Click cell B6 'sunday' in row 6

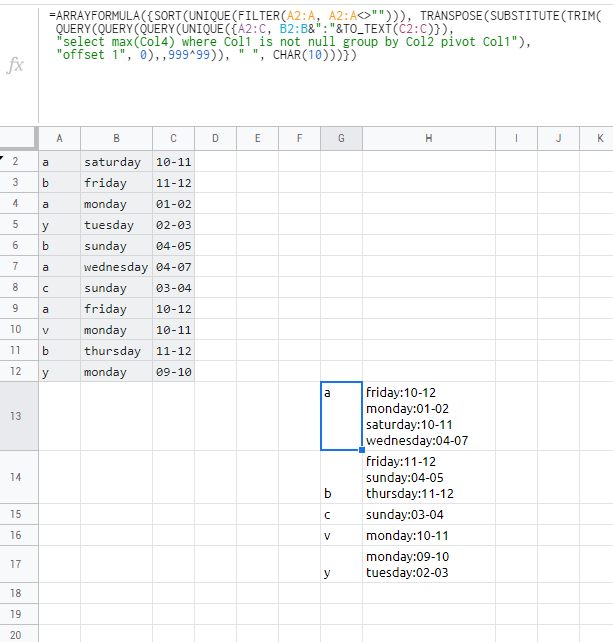pyautogui.click(x=117, y=246)
